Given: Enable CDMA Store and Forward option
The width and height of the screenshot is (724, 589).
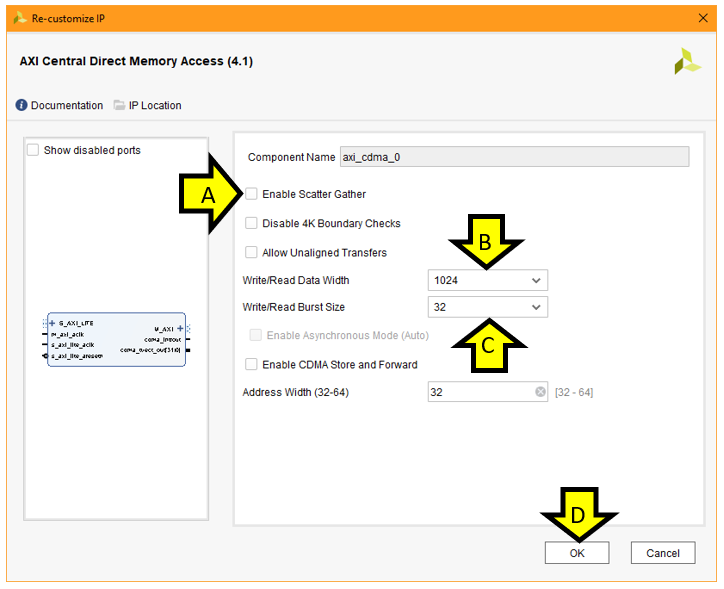Looking at the screenshot, I should pyautogui.click(x=252, y=364).
